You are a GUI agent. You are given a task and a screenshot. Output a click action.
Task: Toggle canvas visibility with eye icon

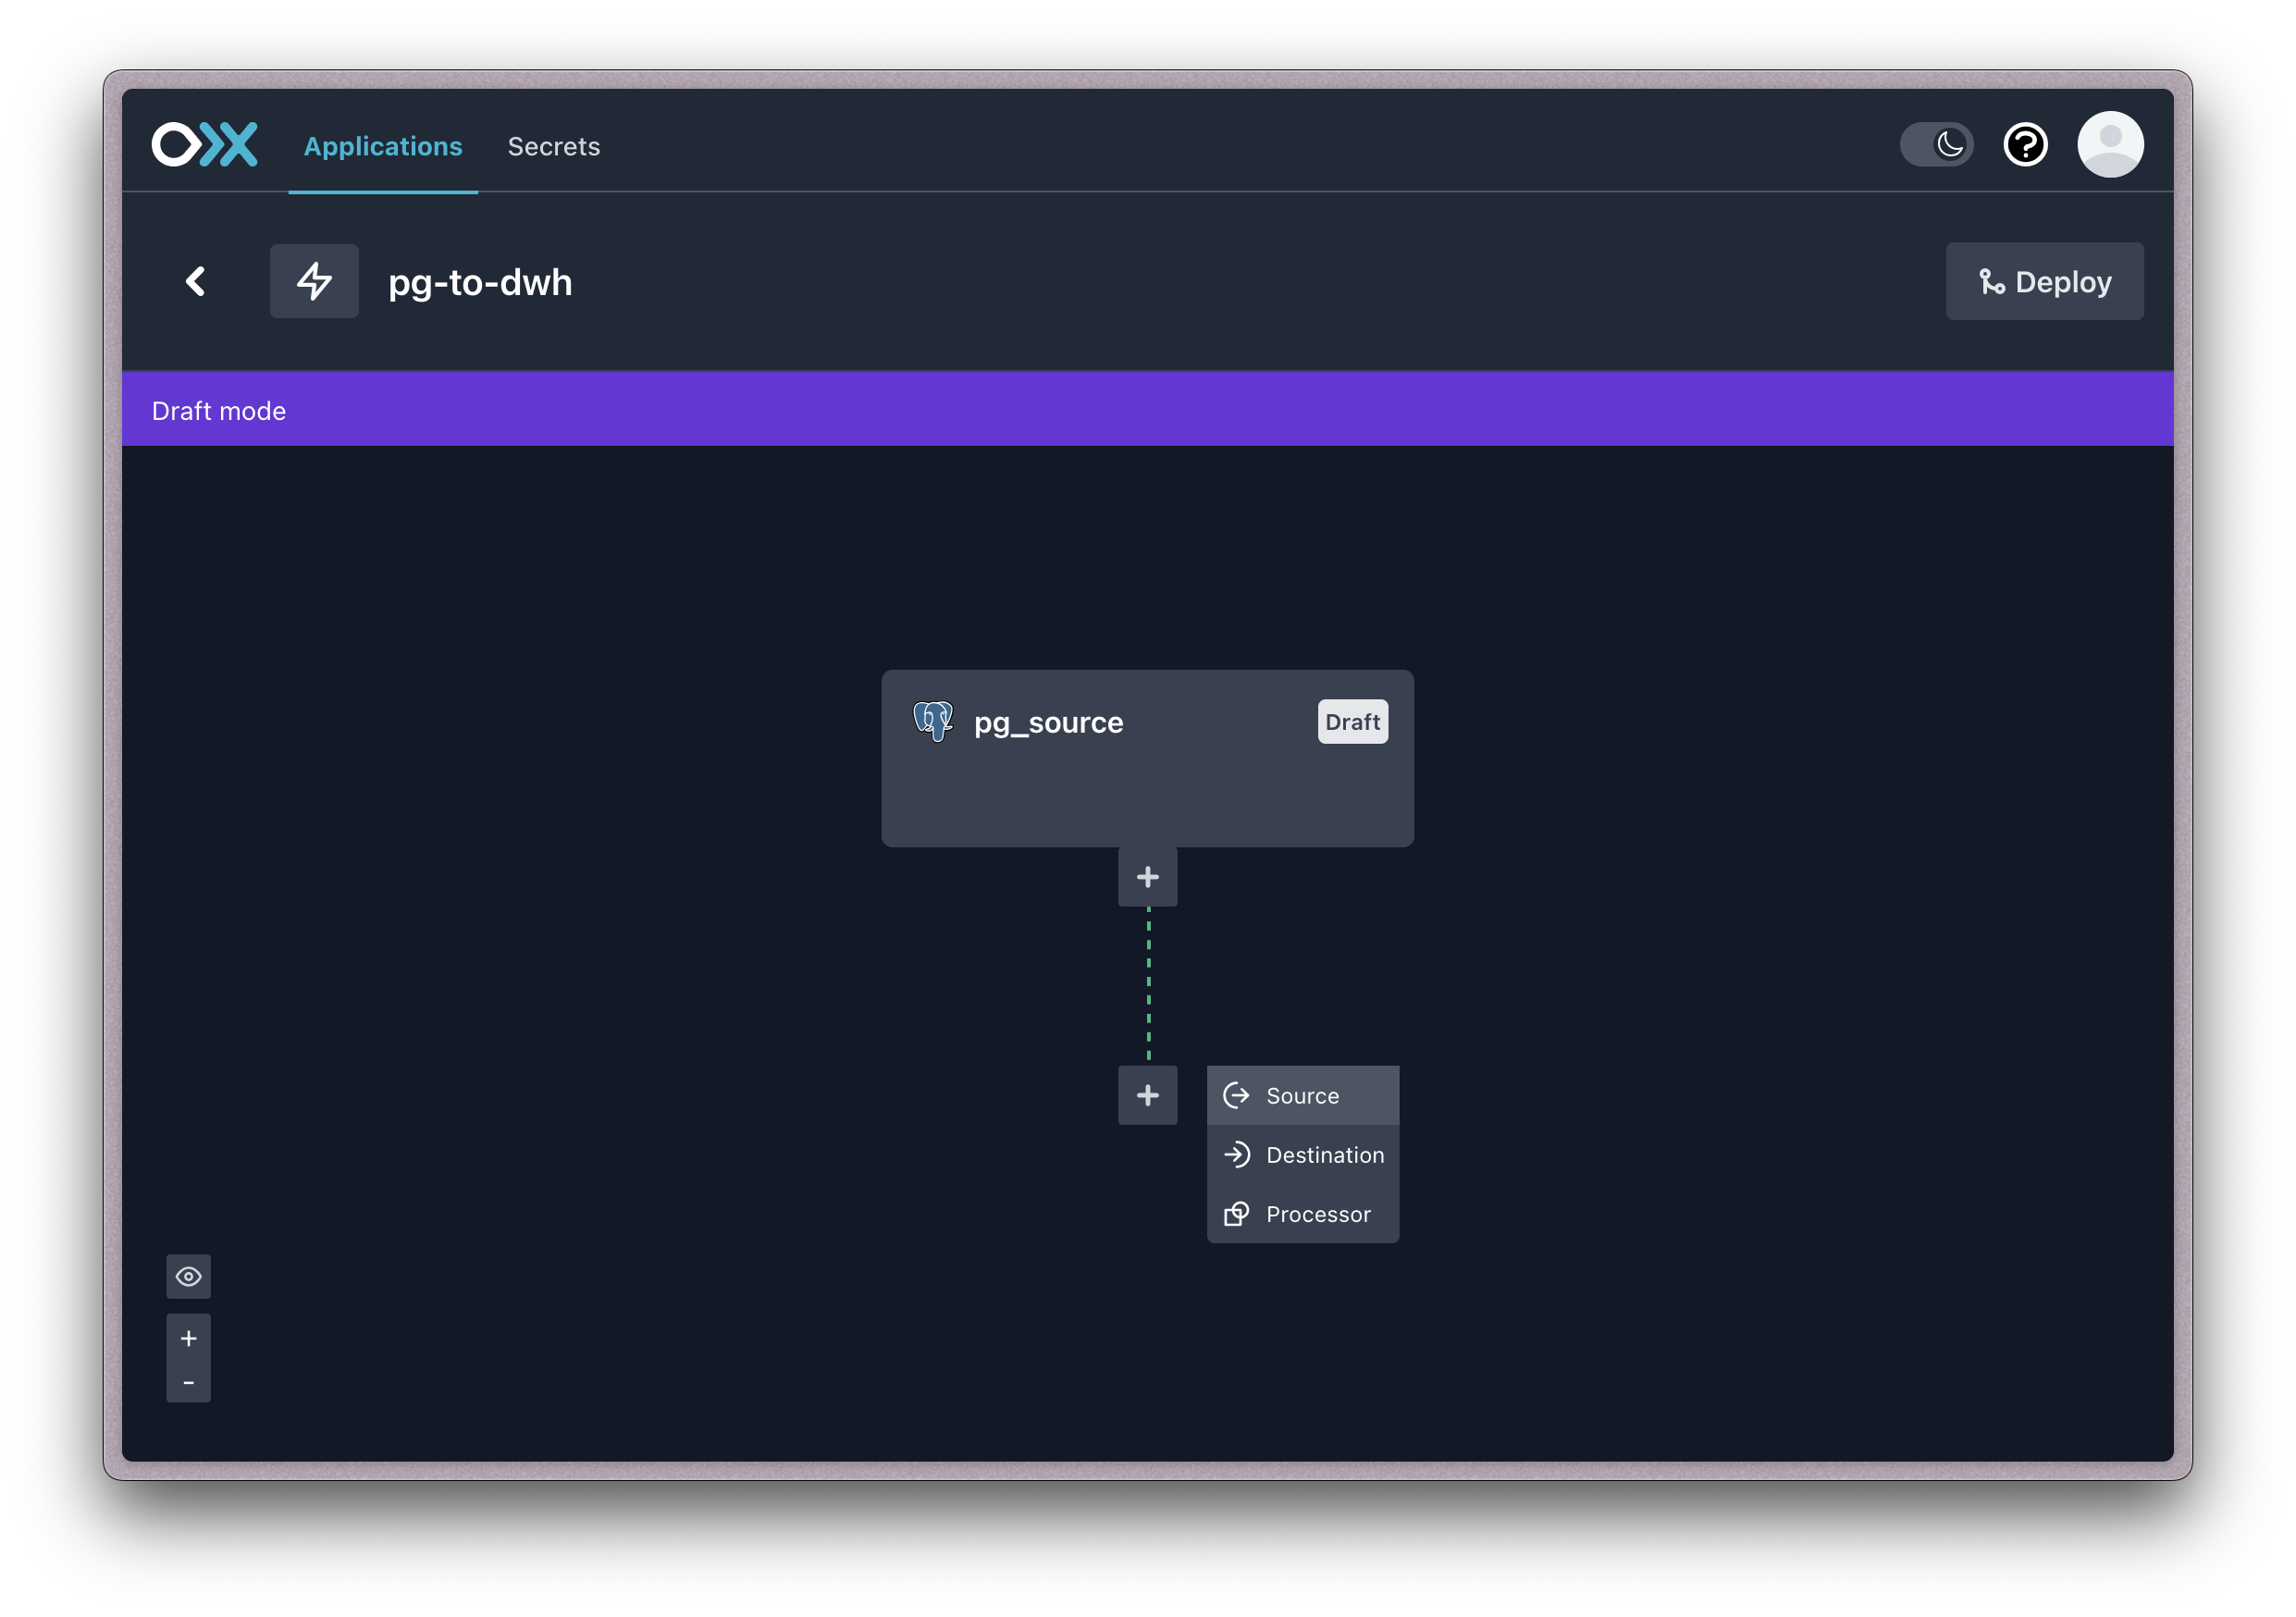(x=188, y=1276)
